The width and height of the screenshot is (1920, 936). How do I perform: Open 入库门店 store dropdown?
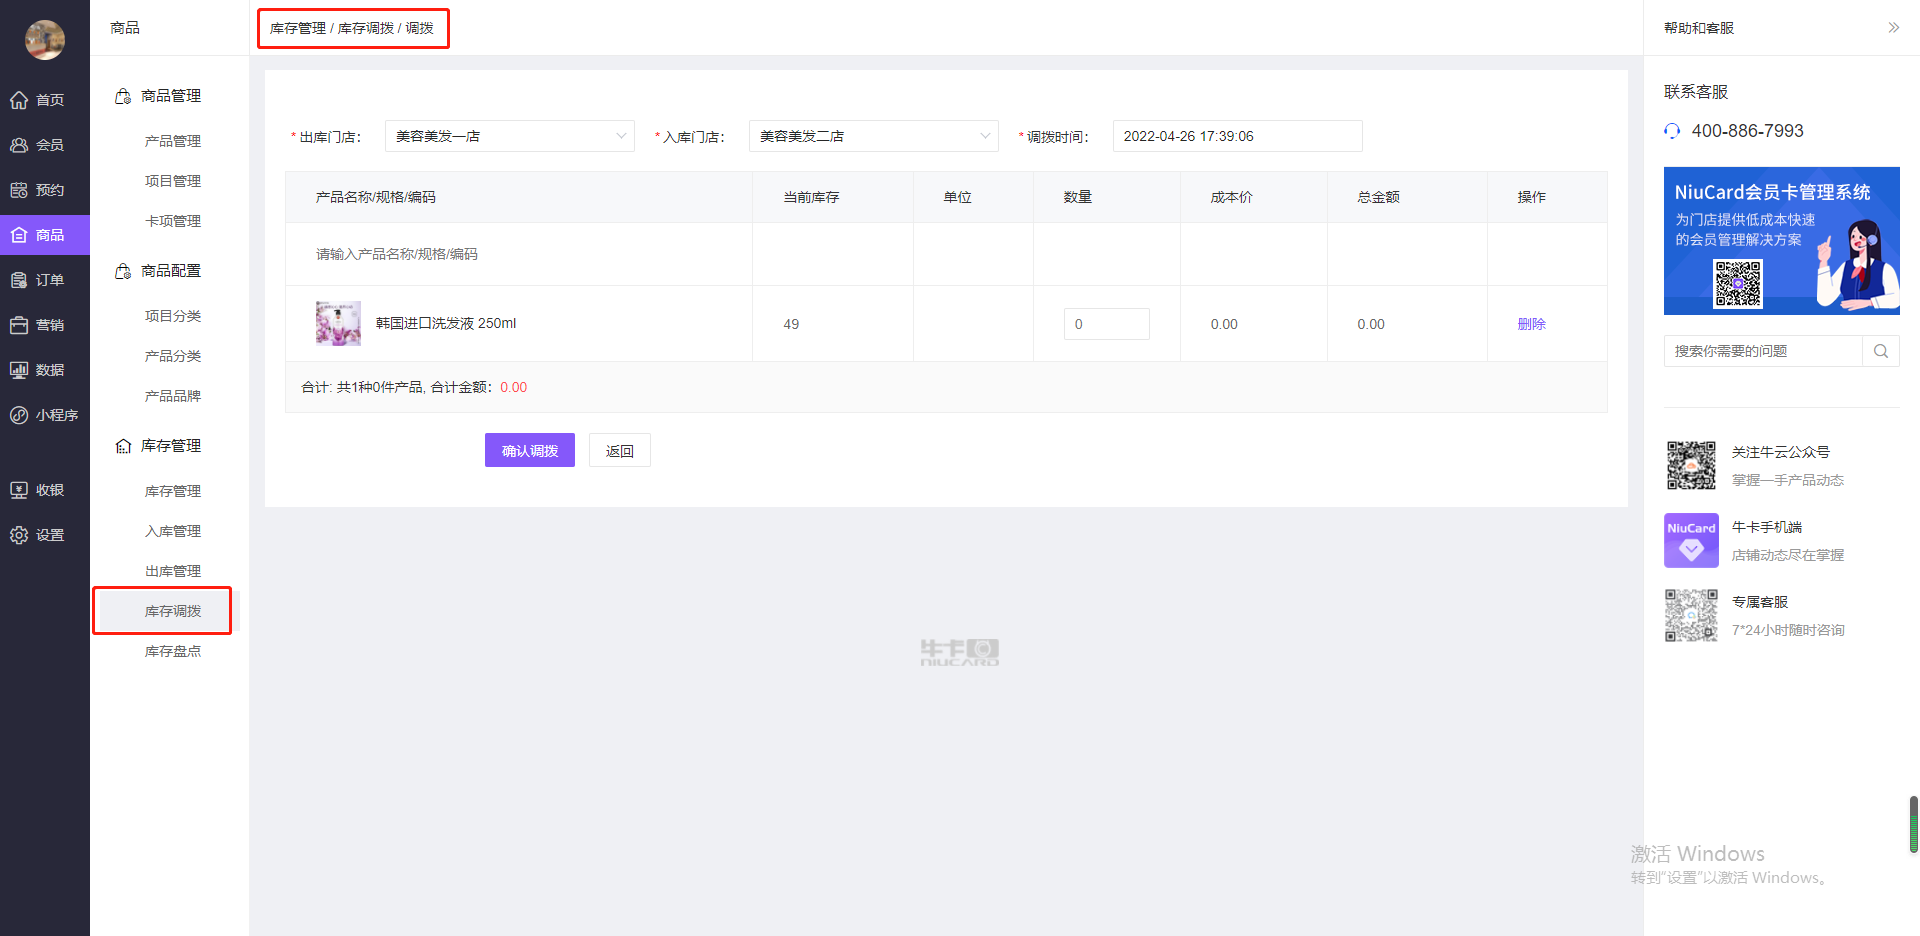[x=874, y=136]
